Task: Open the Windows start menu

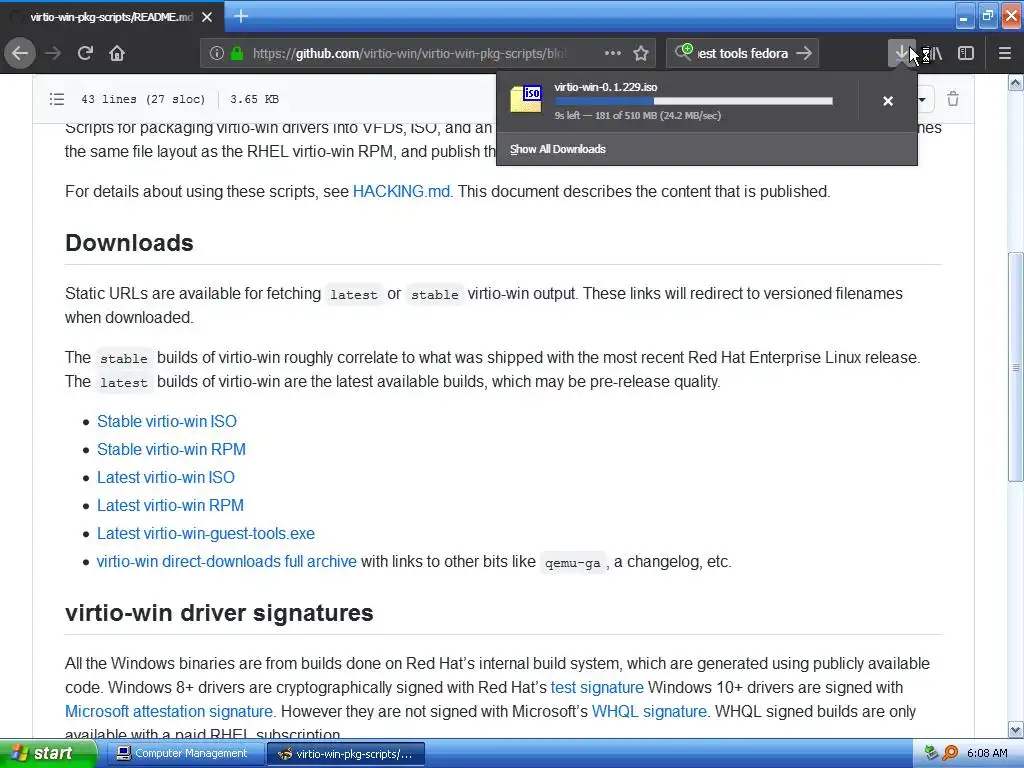Action: [x=48, y=754]
